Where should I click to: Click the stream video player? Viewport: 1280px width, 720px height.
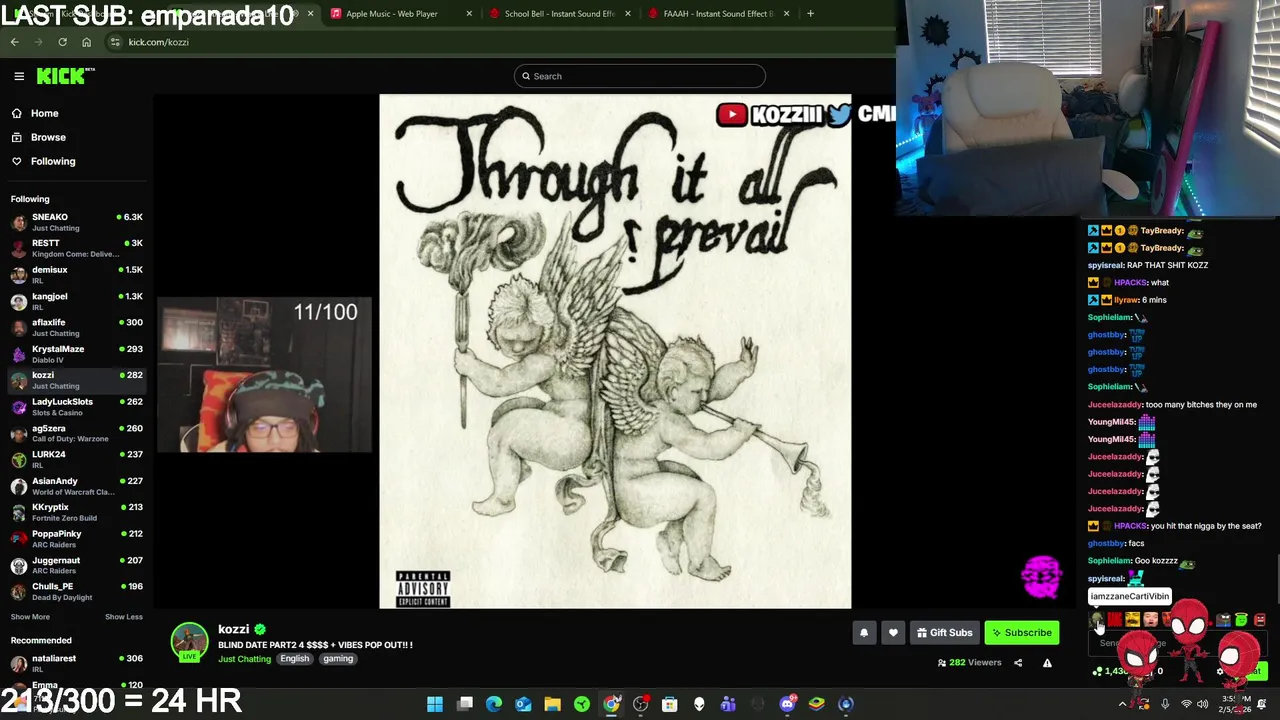pos(615,351)
